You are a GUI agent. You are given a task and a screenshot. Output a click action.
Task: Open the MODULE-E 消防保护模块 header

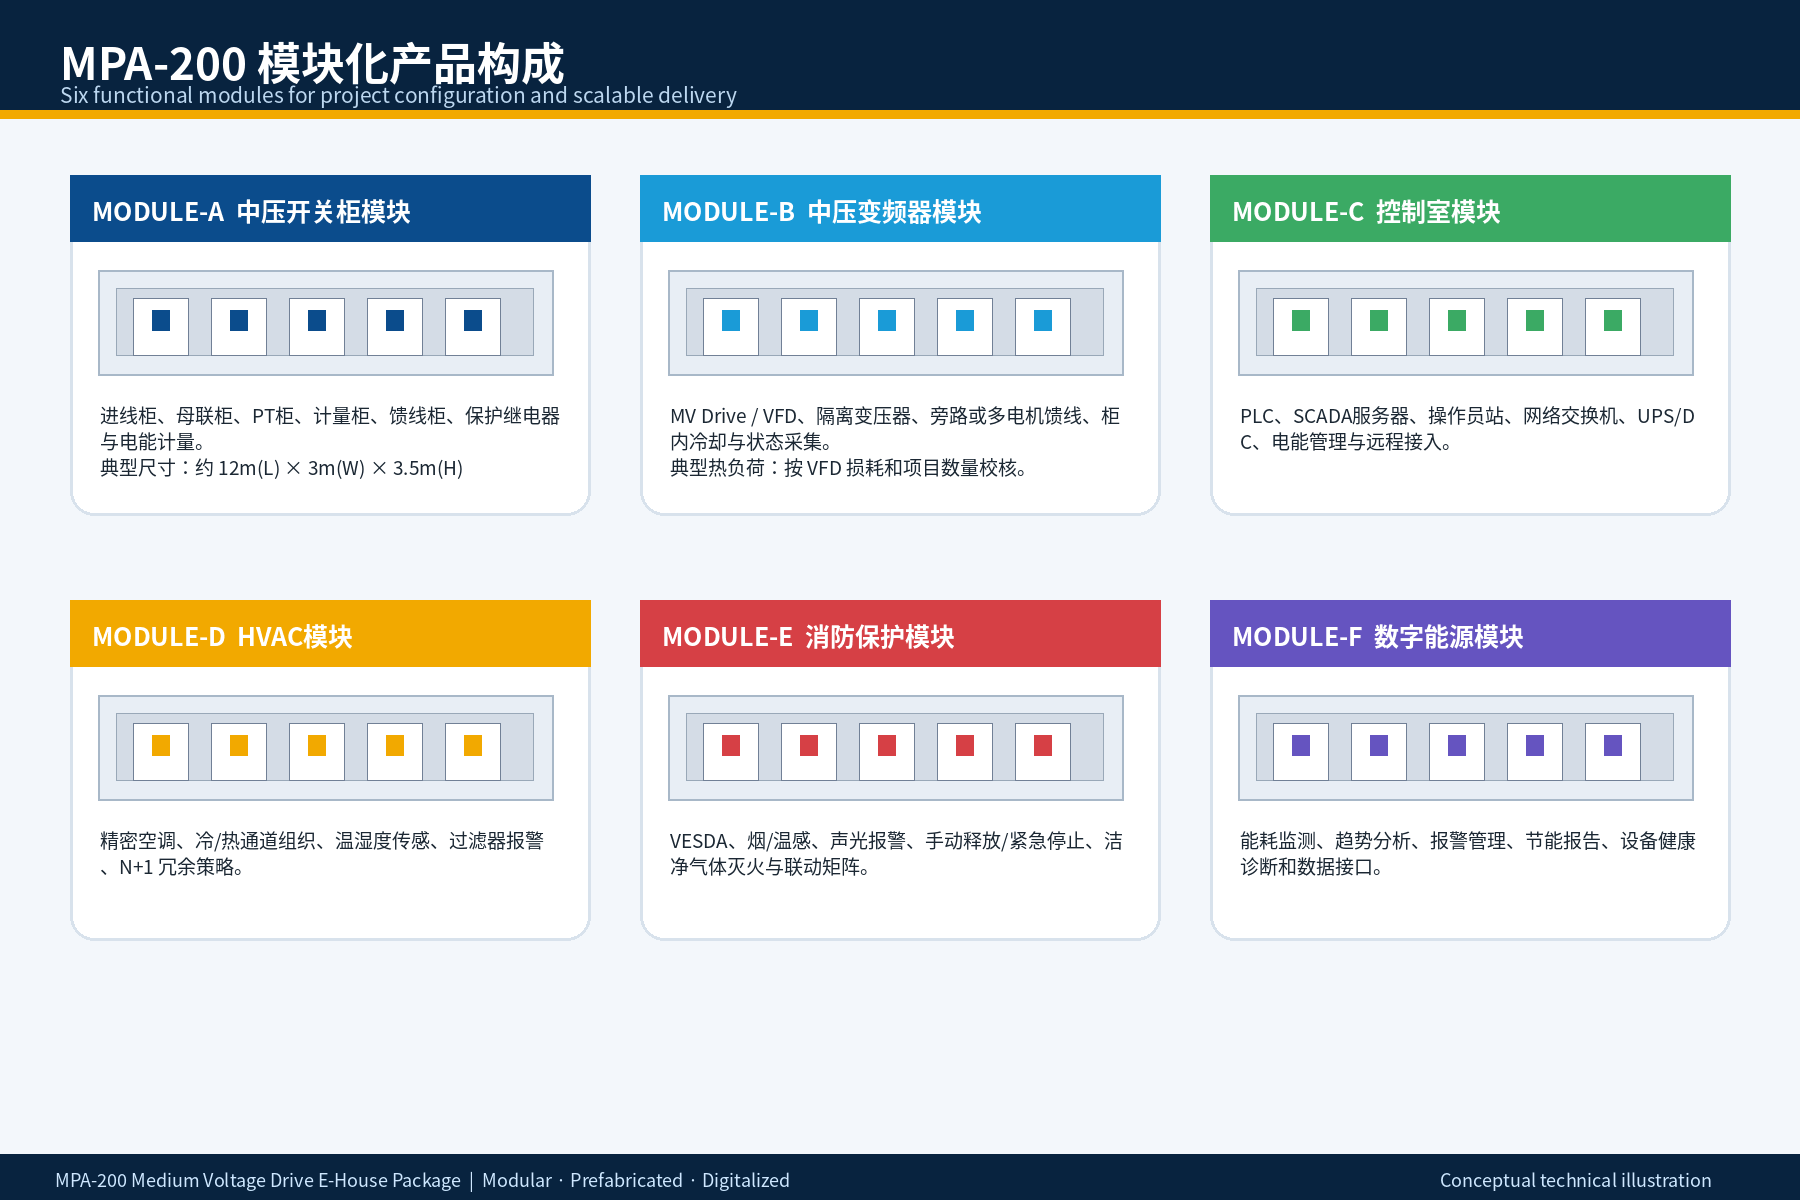click(x=900, y=634)
